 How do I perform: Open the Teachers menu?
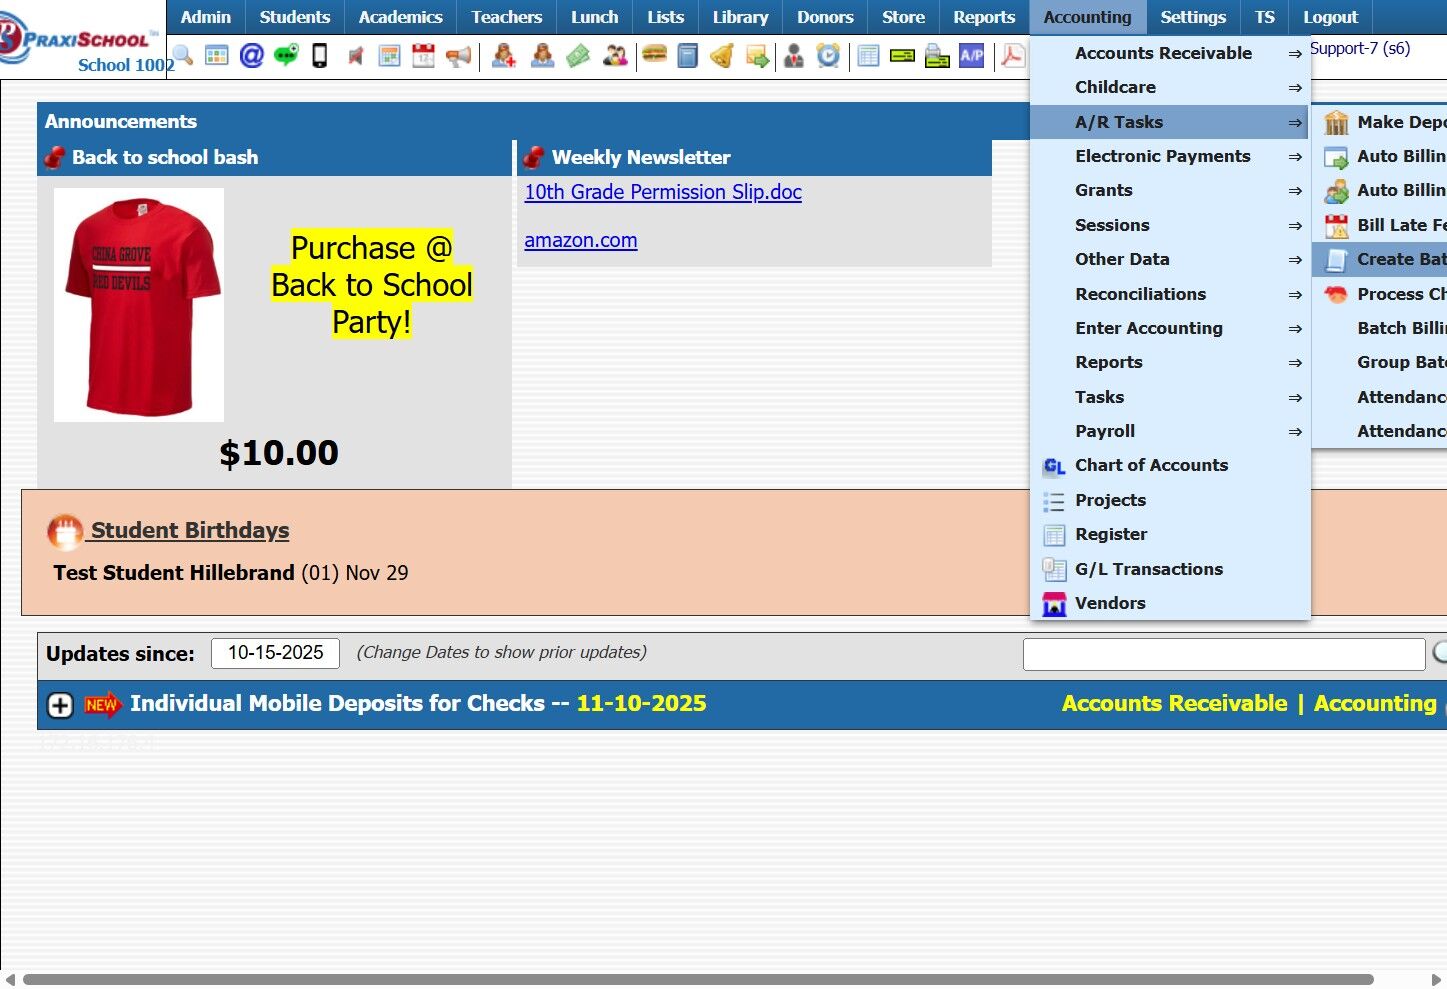point(506,17)
